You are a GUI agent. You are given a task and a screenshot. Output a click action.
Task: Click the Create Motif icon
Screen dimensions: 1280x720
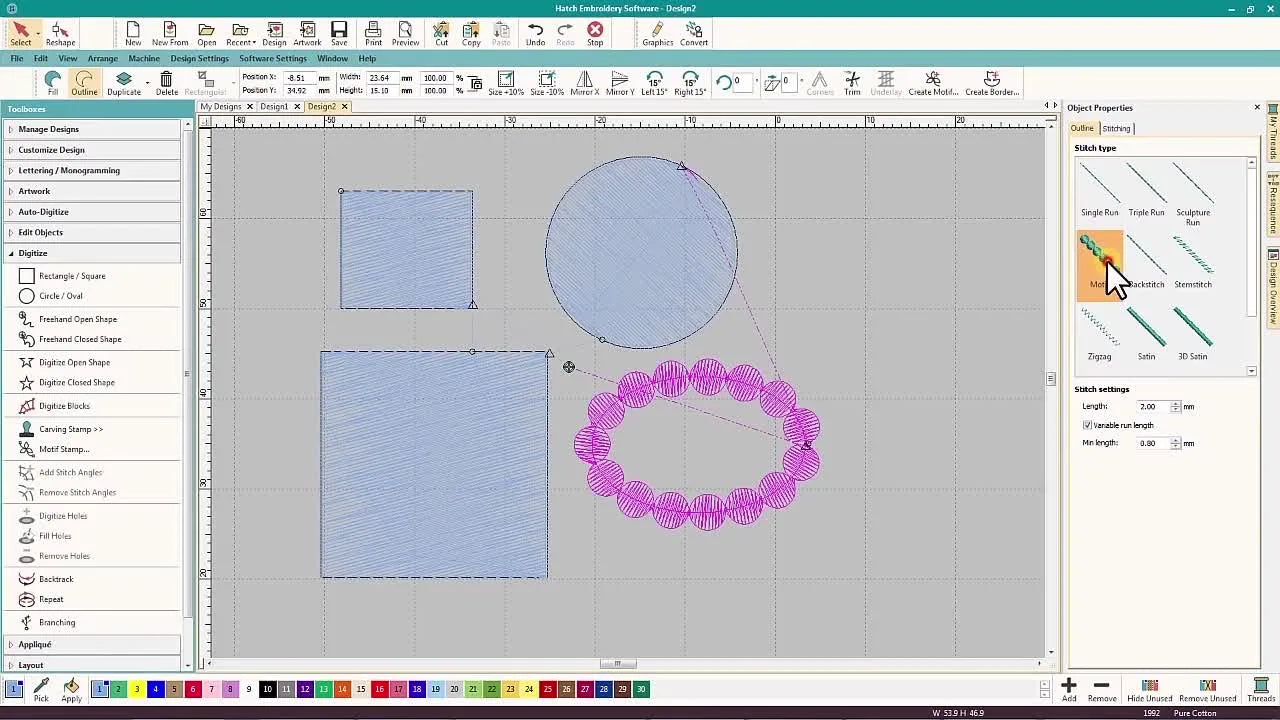point(933,83)
